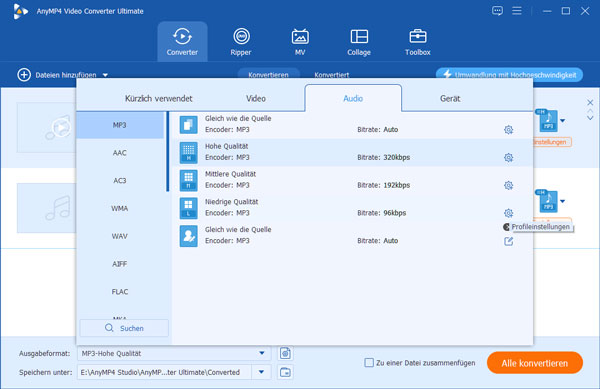Expand the Dateien hinzufügen dropdown arrow
Screen dimensions: 600x389
(x=105, y=75)
